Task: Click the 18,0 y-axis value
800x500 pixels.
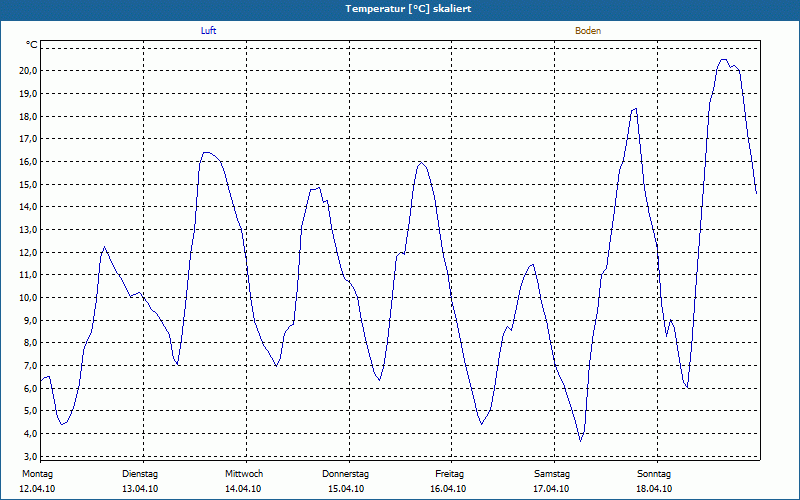Action: [29, 116]
